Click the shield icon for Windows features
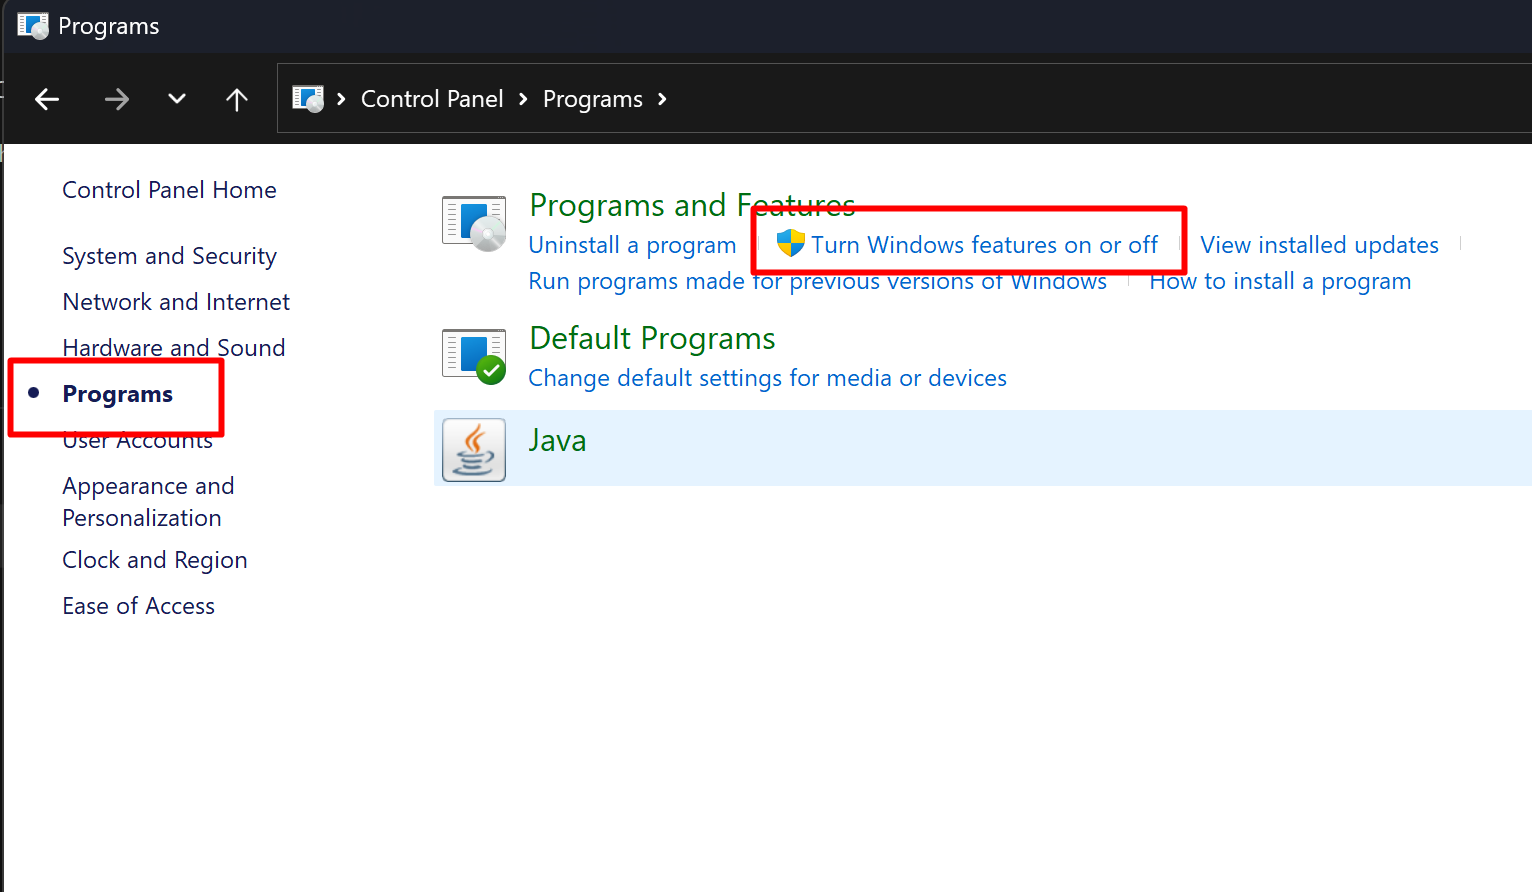This screenshot has width=1532, height=892. click(x=790, y=243)
